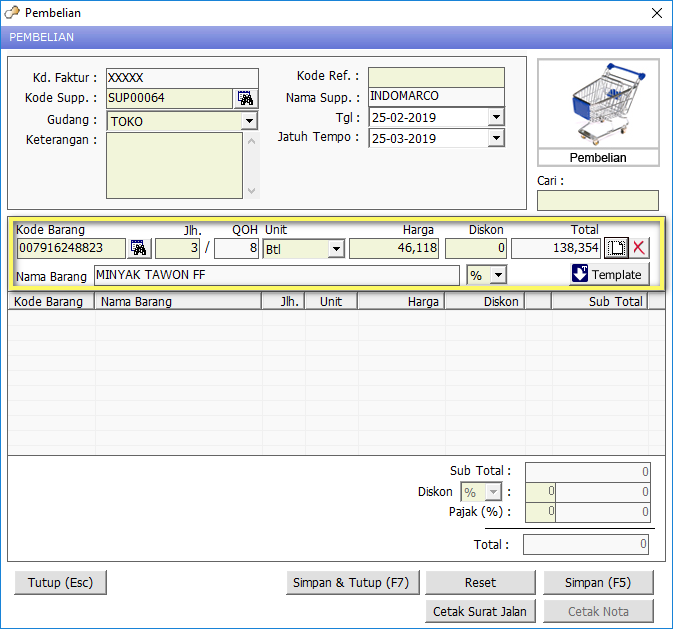
Task: Expand the Unit Btl dropdown
Action: click(336, 249)
